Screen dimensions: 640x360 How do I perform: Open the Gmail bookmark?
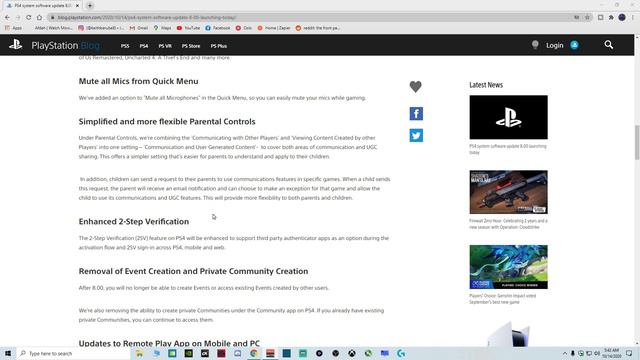[x=139, y=28]
